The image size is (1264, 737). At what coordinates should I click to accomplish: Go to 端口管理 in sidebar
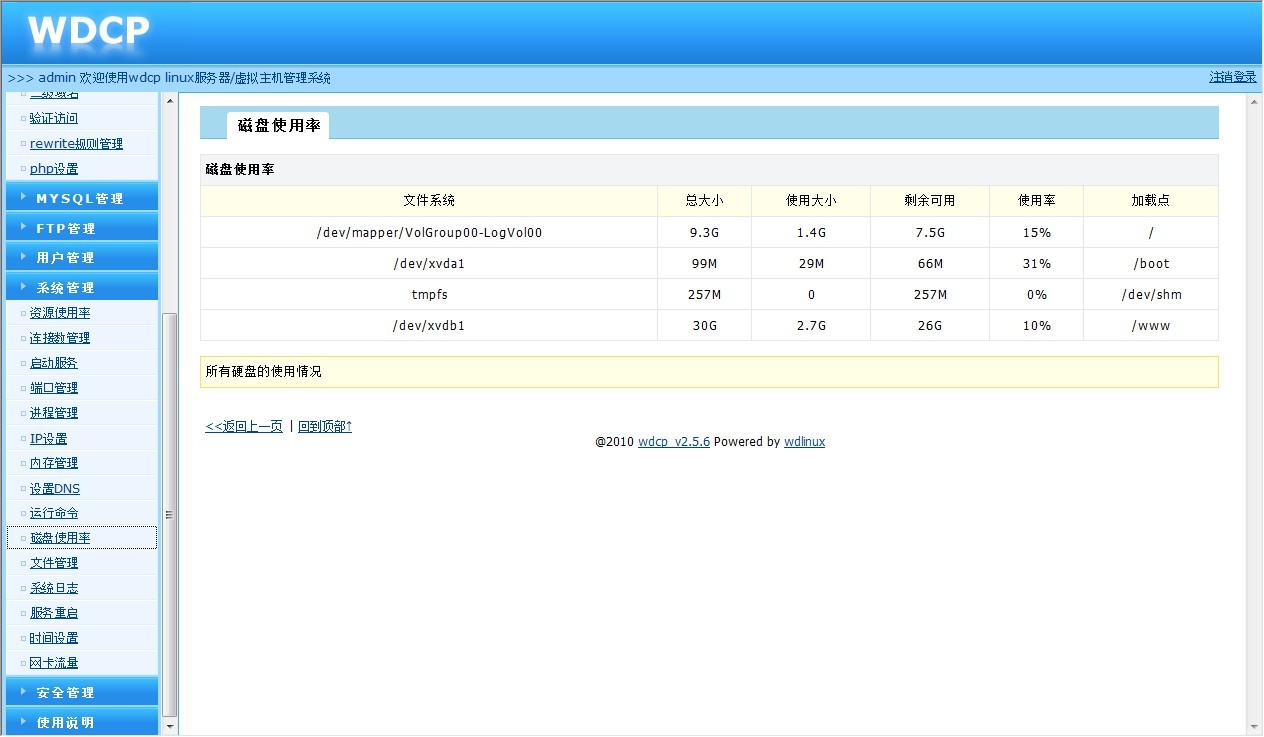click(54, 388)
